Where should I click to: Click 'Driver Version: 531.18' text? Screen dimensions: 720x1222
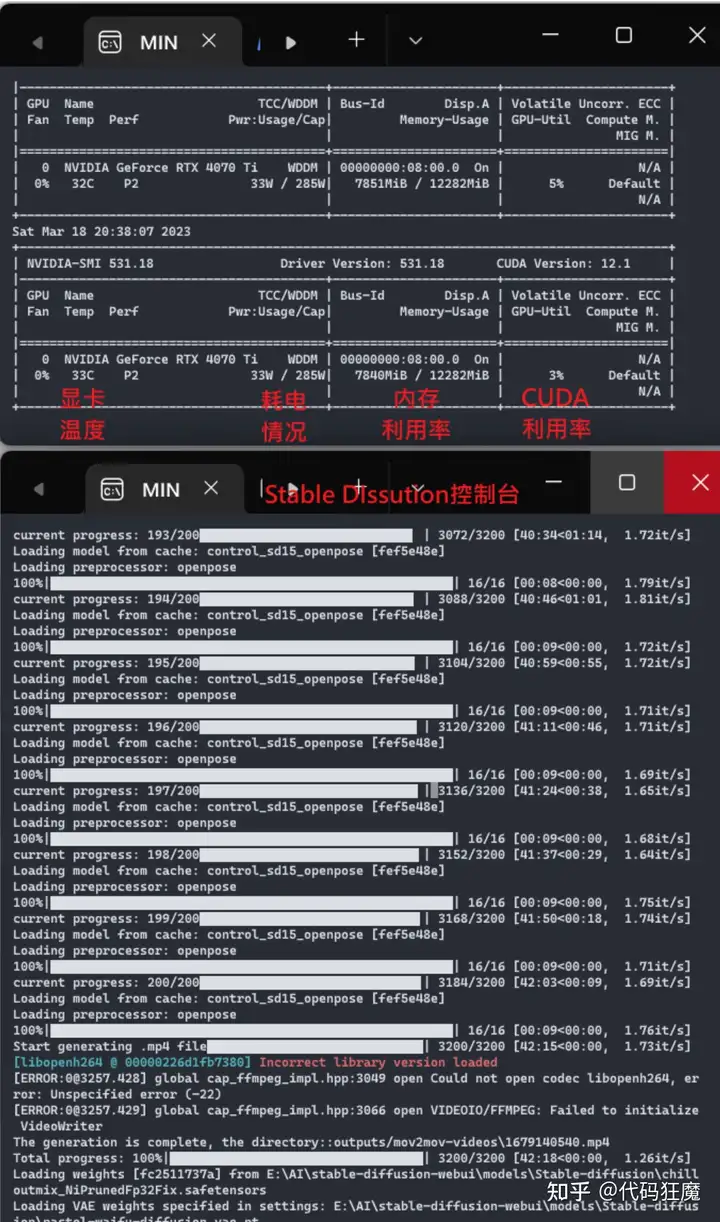(362, 263)
